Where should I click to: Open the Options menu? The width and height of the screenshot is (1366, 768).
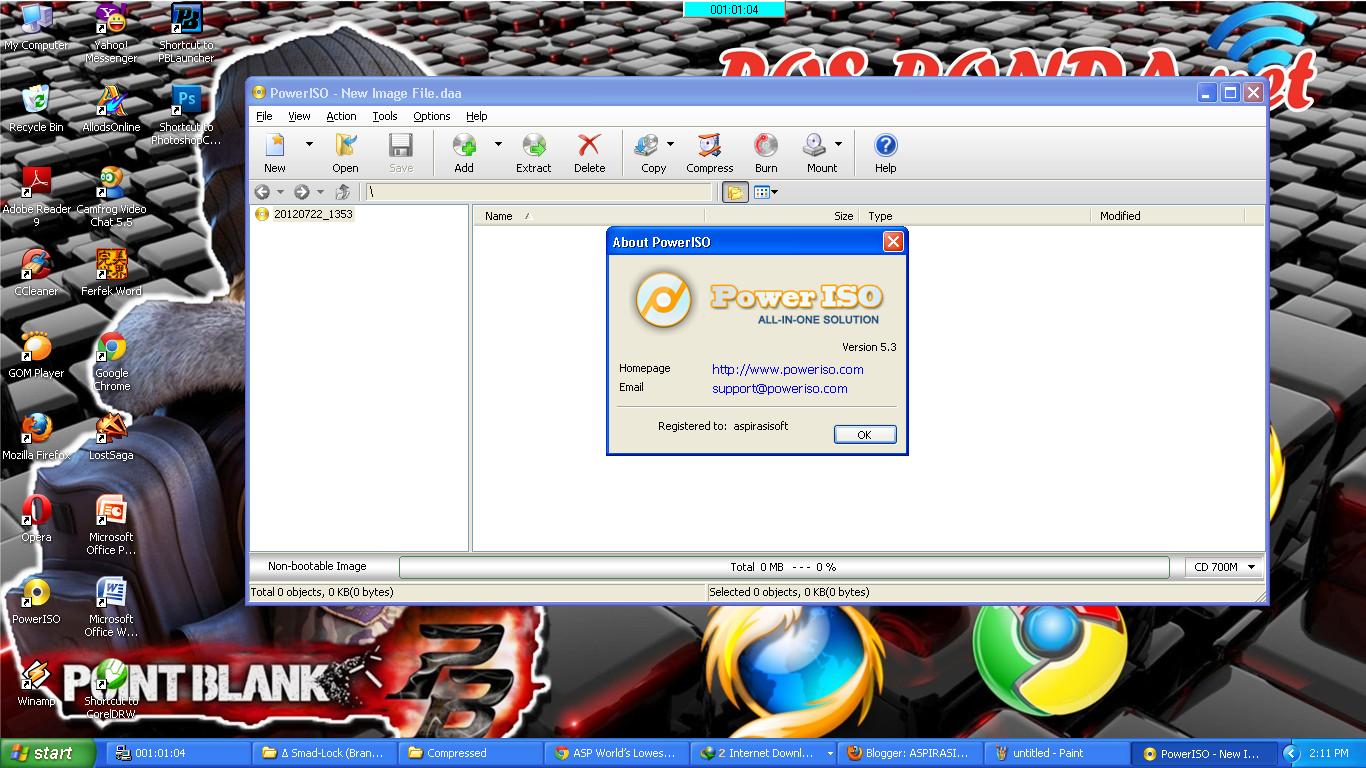click(x=432, y=116)
